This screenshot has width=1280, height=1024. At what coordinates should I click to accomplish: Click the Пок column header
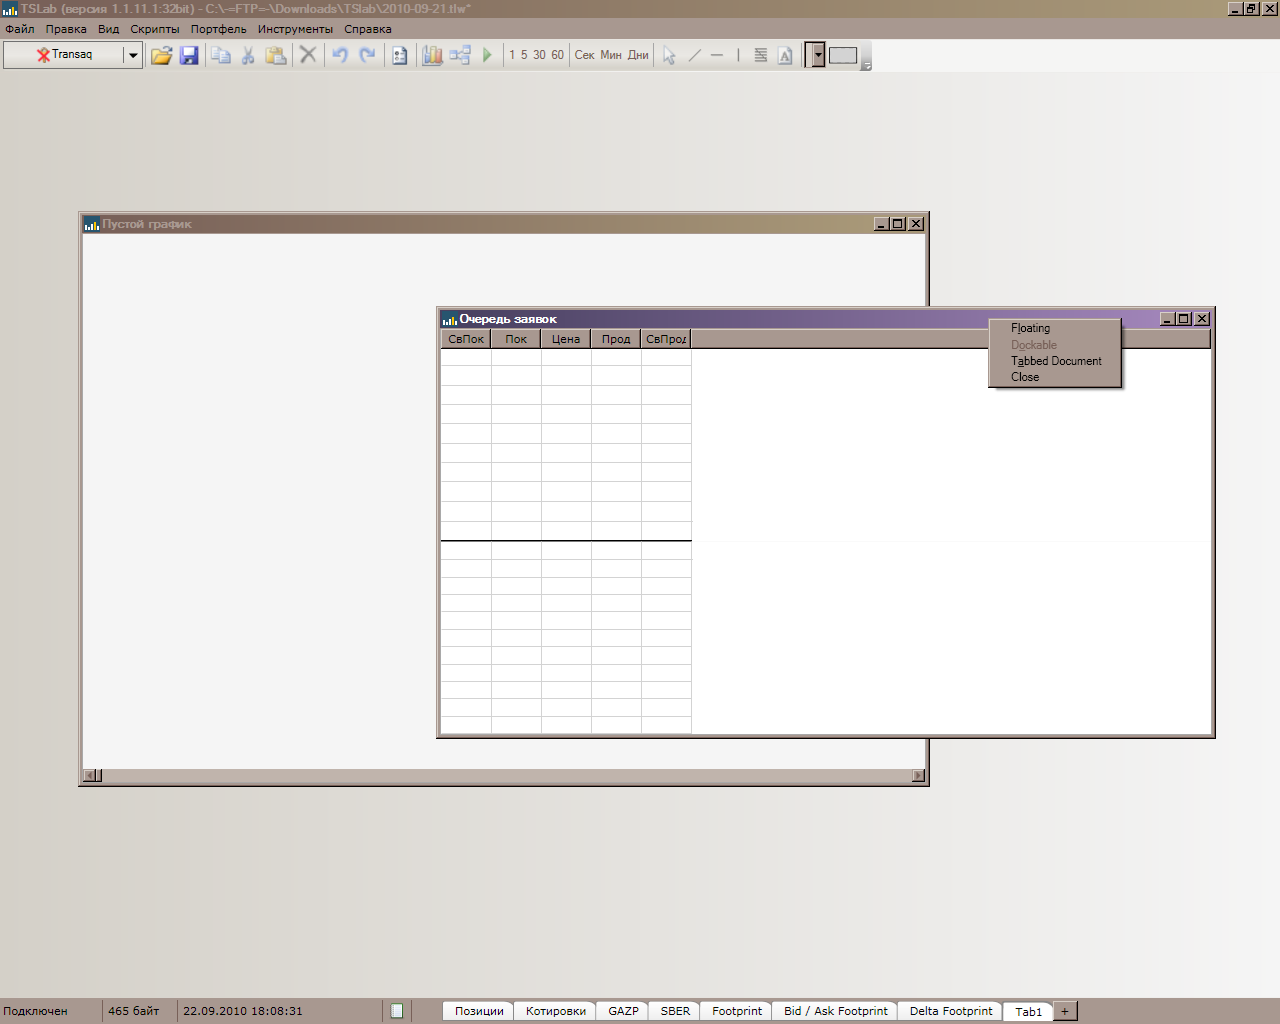click(516, 339)
